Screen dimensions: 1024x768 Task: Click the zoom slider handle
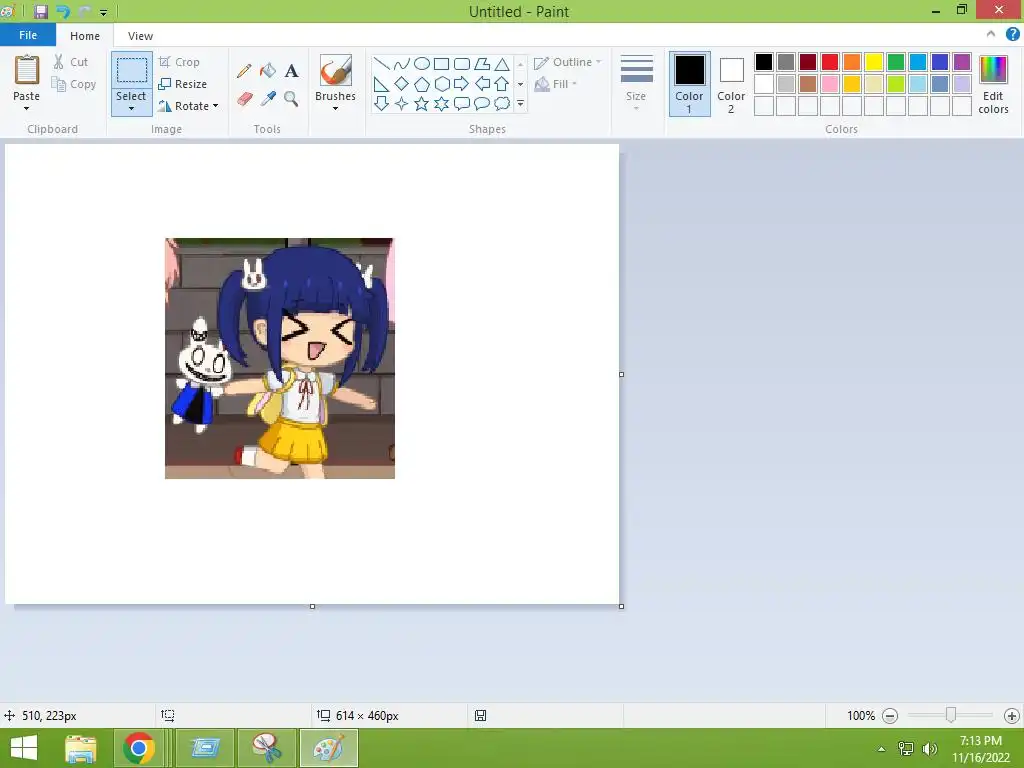pos(951,715)
